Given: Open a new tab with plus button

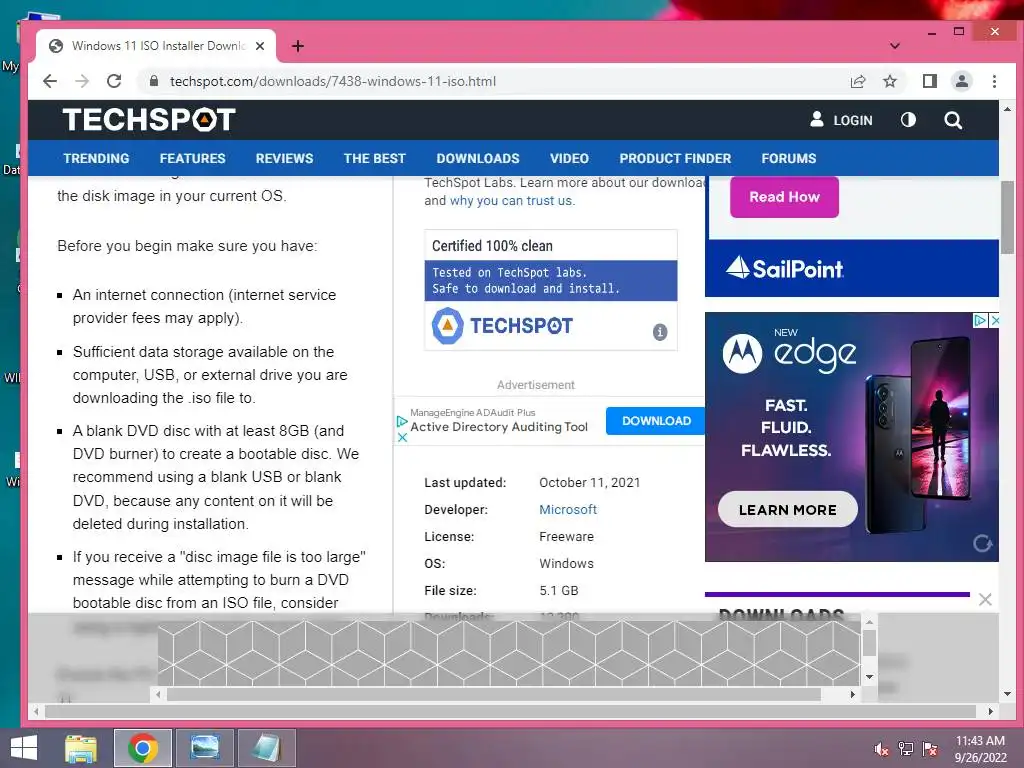Looking at the screenshot, I should 298,46.
